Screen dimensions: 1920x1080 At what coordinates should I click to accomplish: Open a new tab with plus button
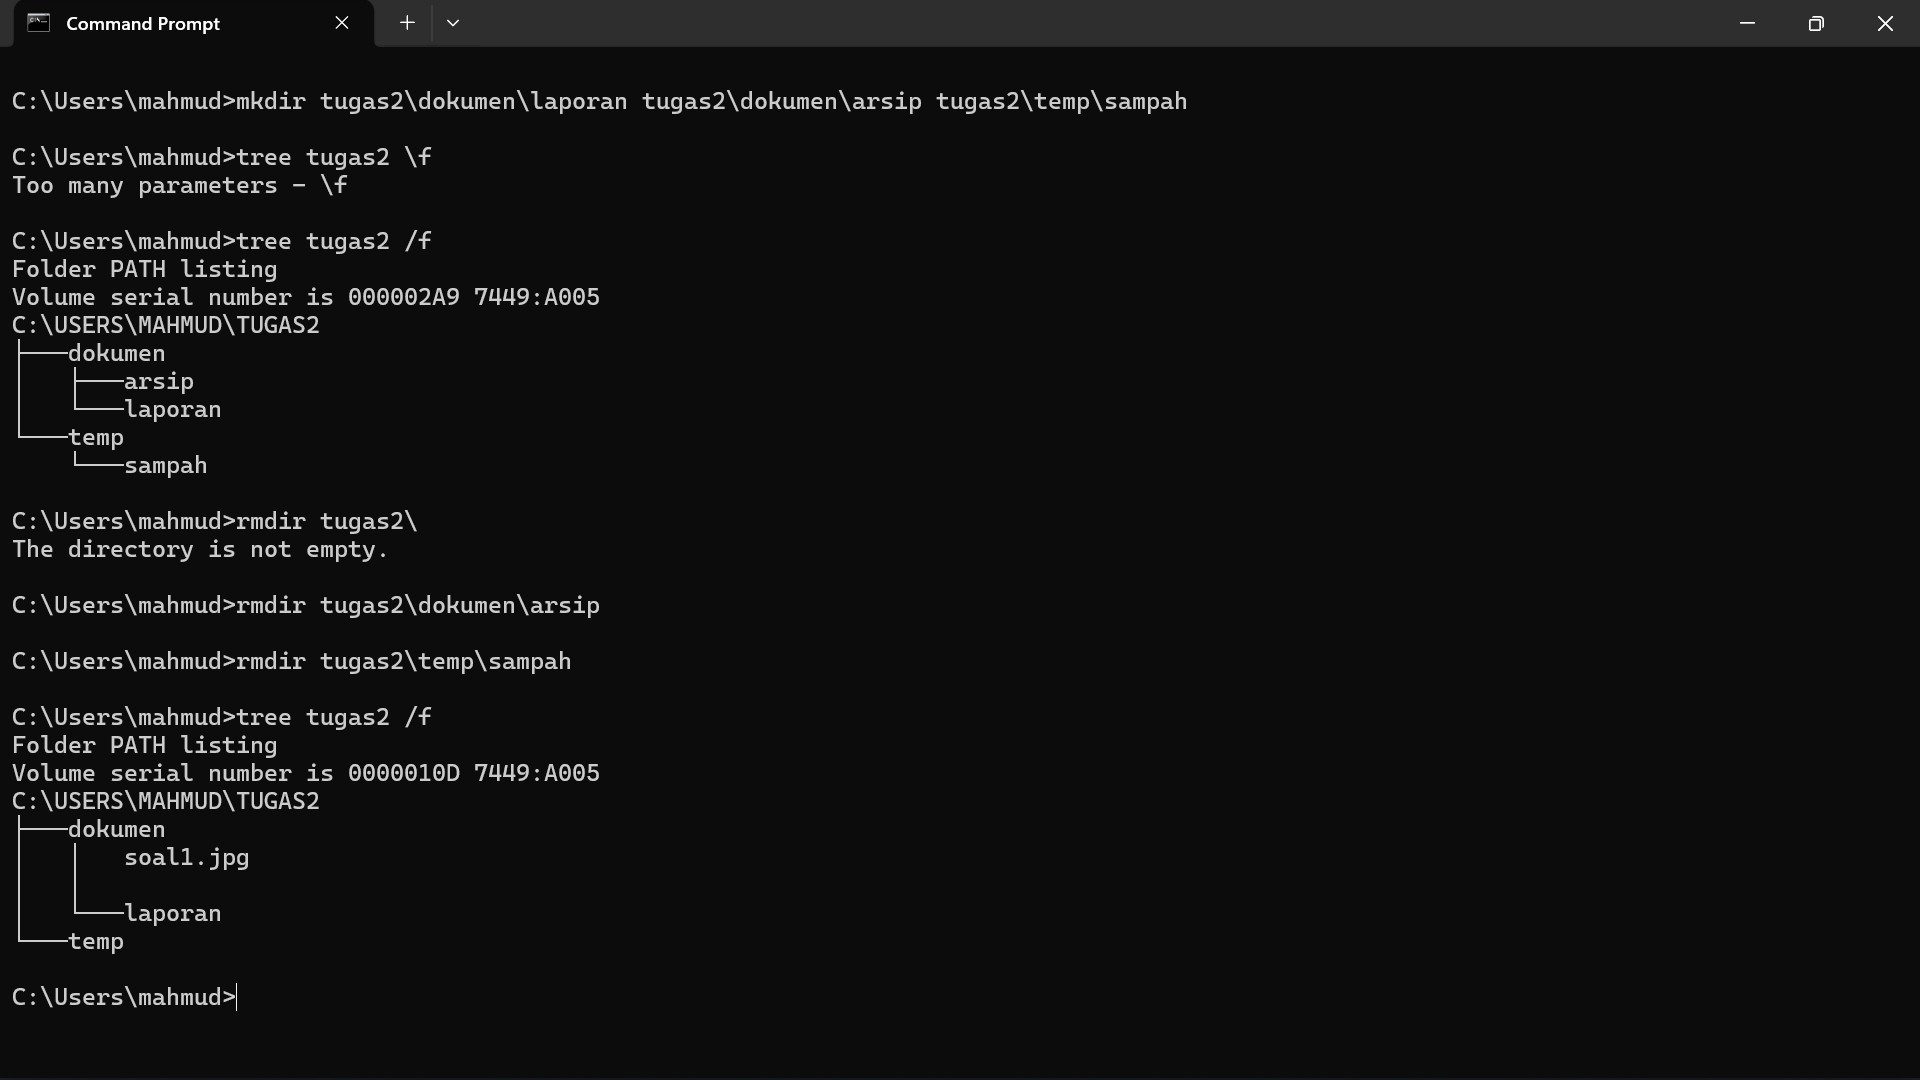click(407, 23)
